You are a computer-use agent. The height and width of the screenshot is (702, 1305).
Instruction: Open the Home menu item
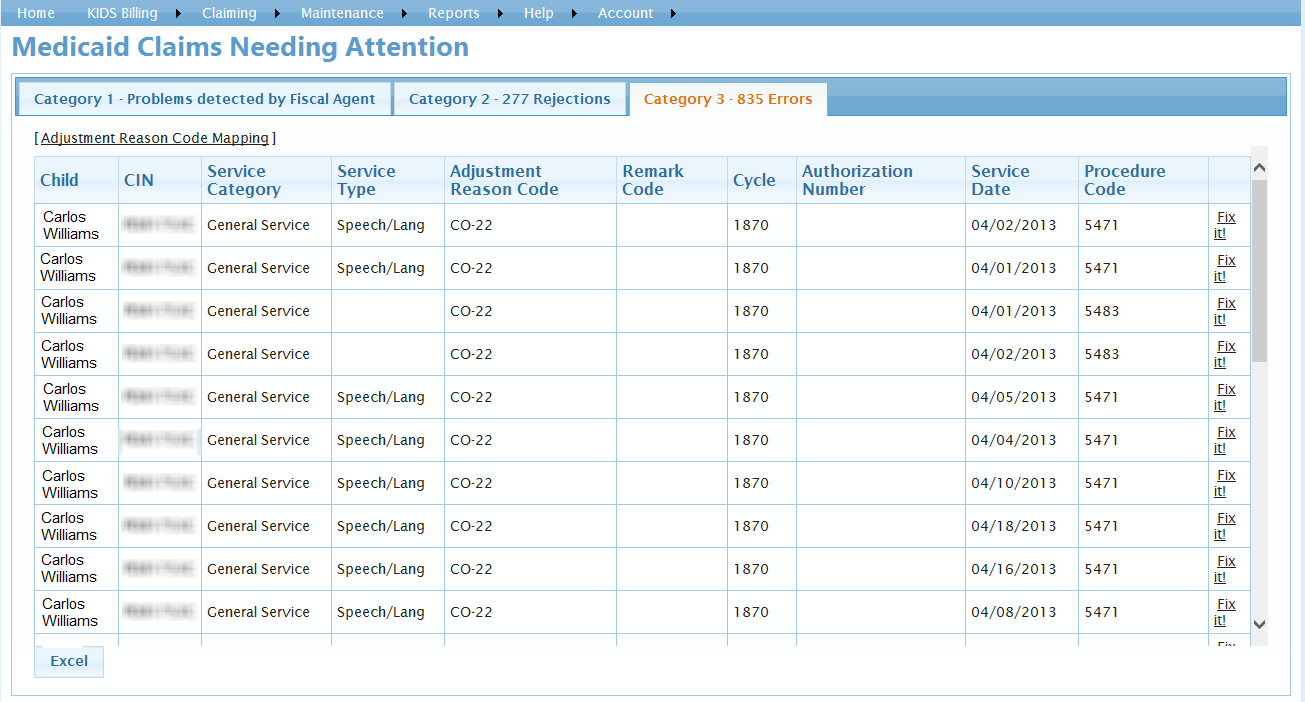click(36, 13)
